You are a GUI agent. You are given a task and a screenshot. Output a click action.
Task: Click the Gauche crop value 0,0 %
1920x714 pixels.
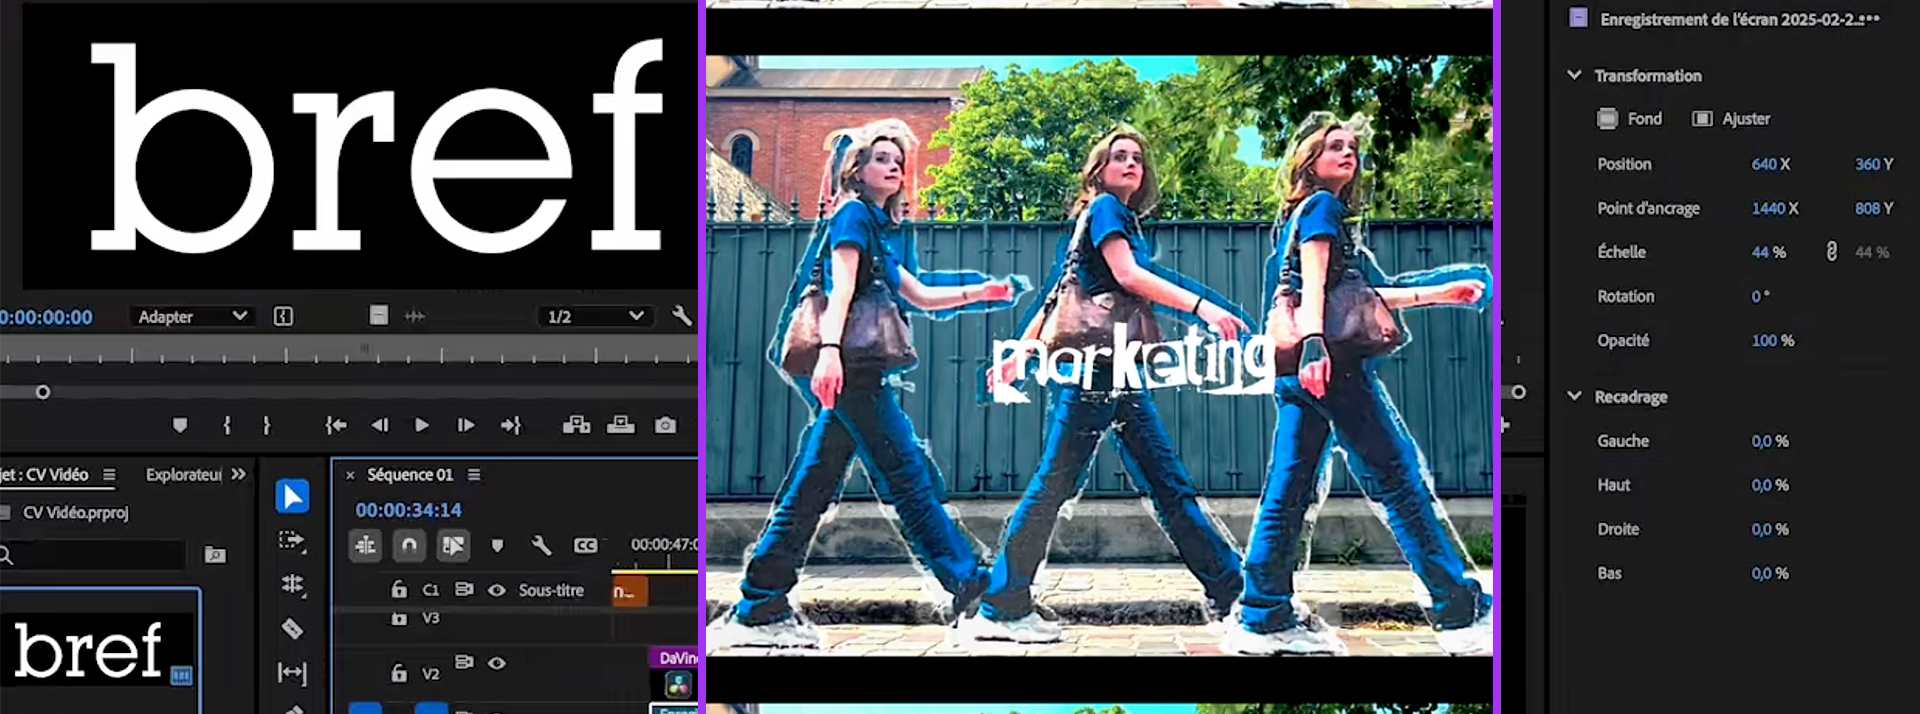(x=1770, y=441)
